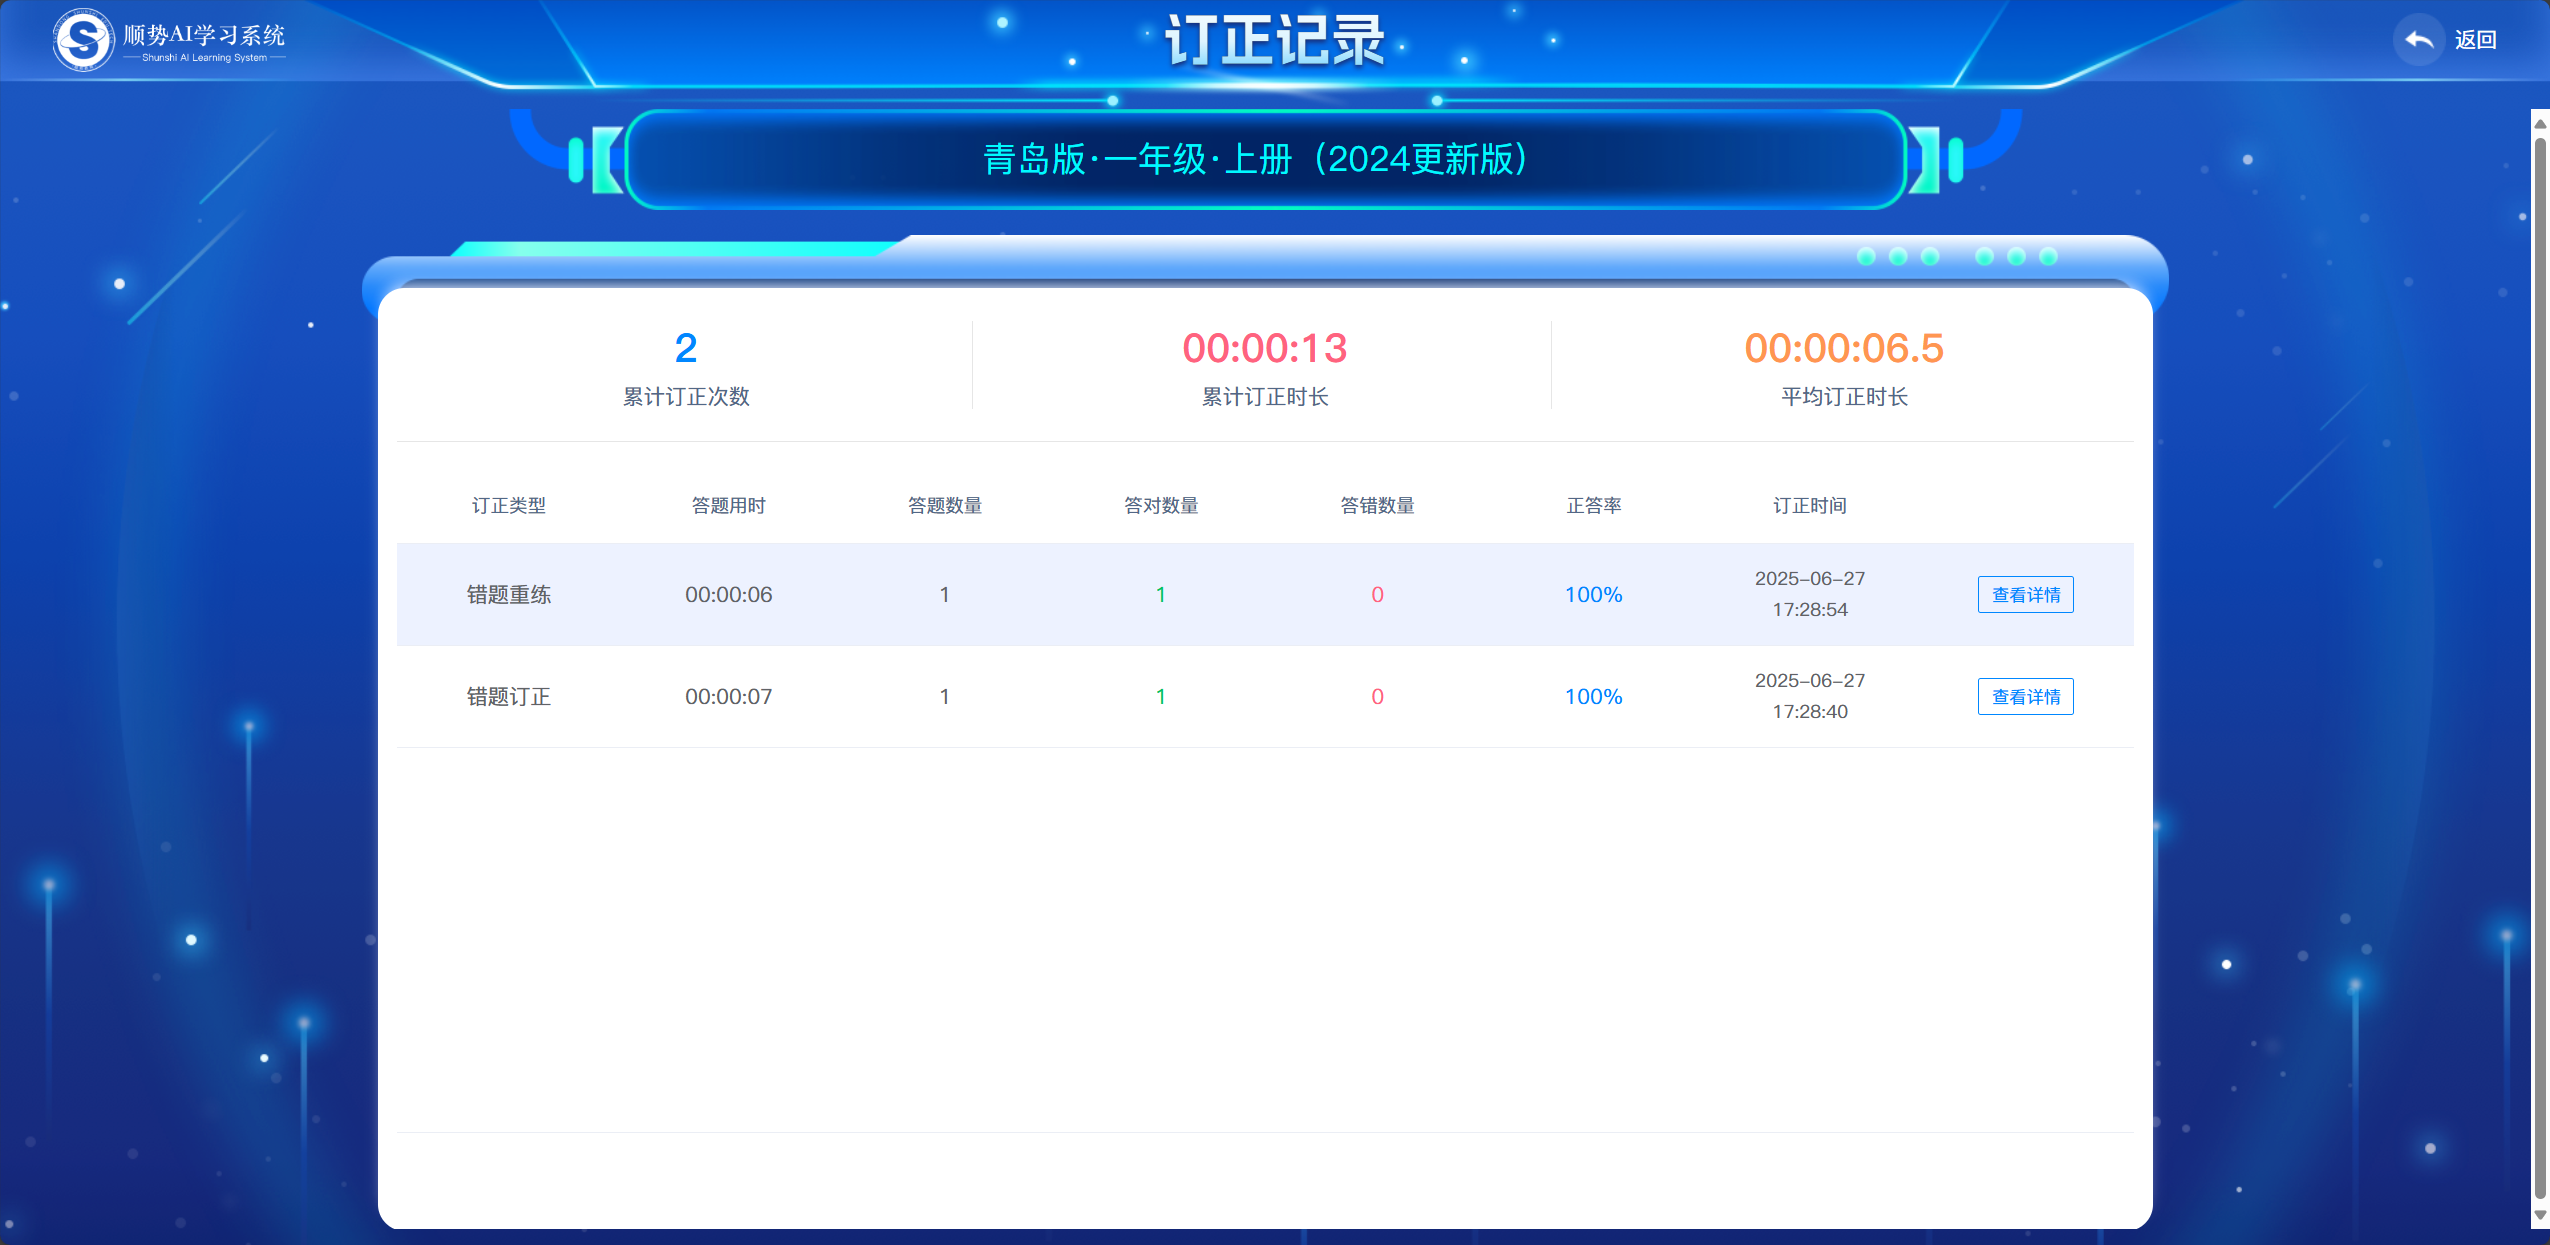The image size is (2550, 1245).
Task: Click the 青岛版·一年级·上册 textbook banner
Action: [1265, 159]
